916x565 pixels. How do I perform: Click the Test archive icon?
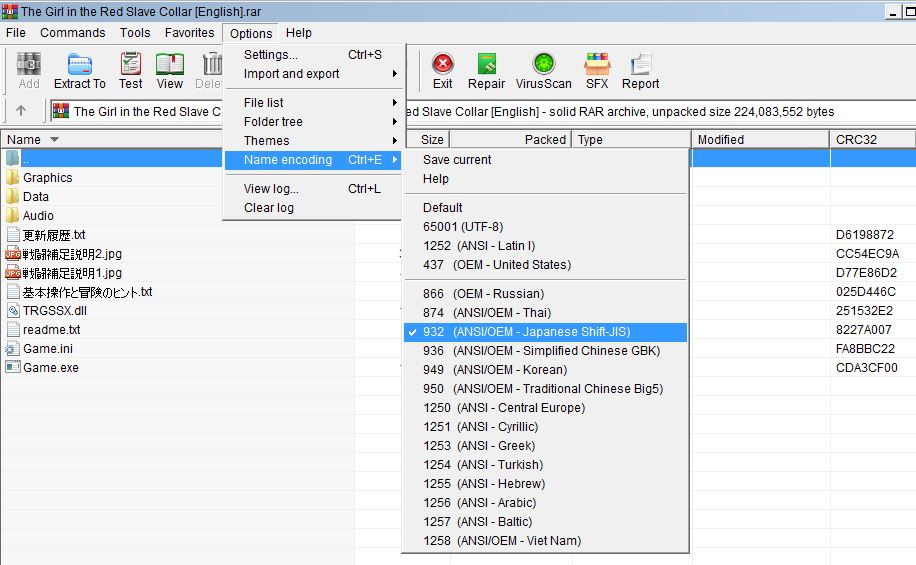coord(131,71)
